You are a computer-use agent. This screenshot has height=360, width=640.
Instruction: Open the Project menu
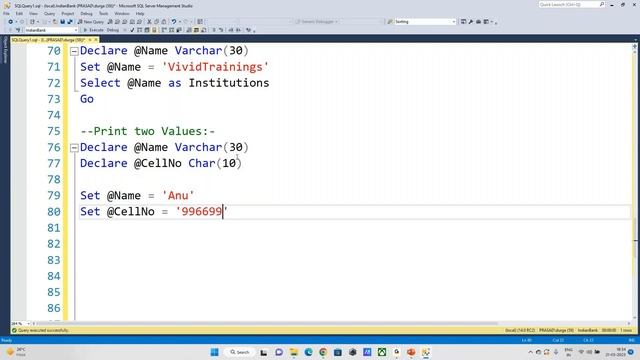pyautogui.click(x=68, y=13)
